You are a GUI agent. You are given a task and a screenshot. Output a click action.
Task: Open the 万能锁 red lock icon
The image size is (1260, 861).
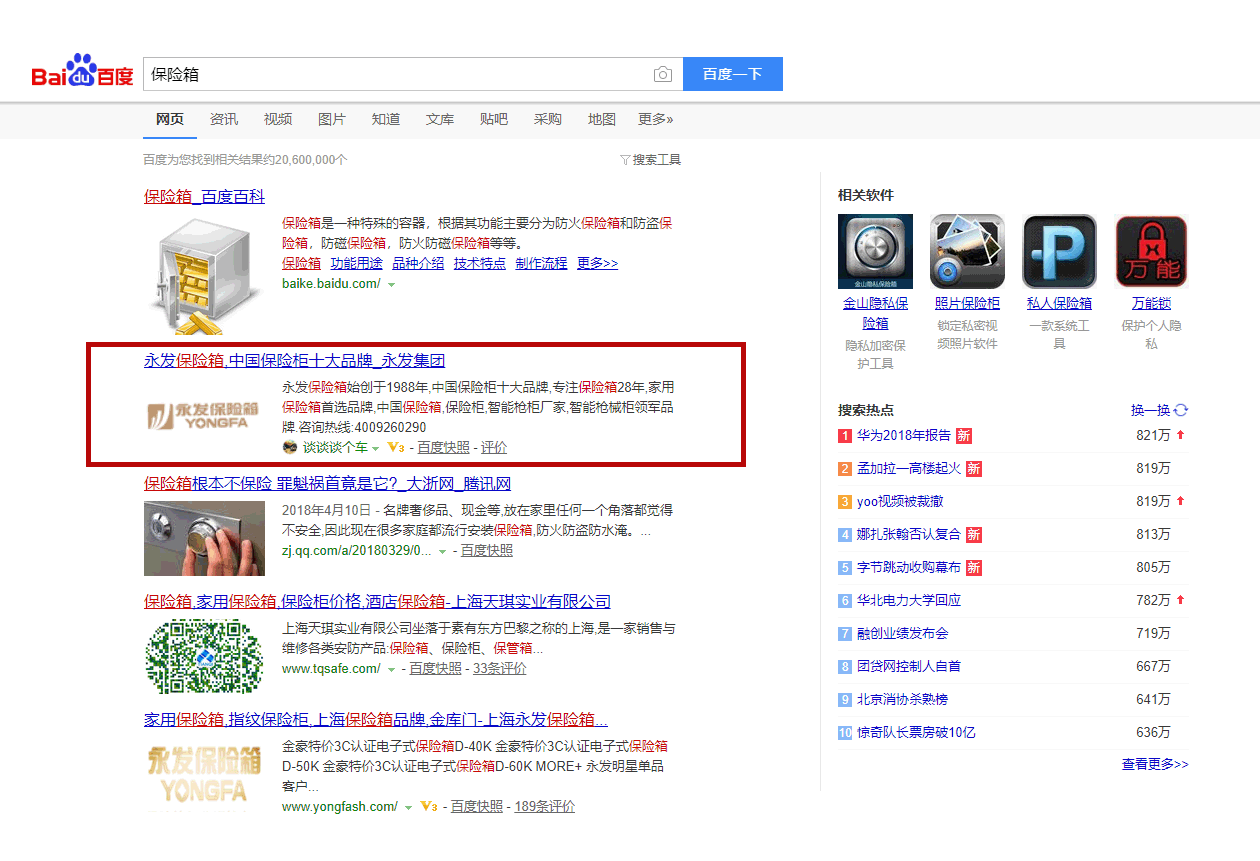[1151, 251]
